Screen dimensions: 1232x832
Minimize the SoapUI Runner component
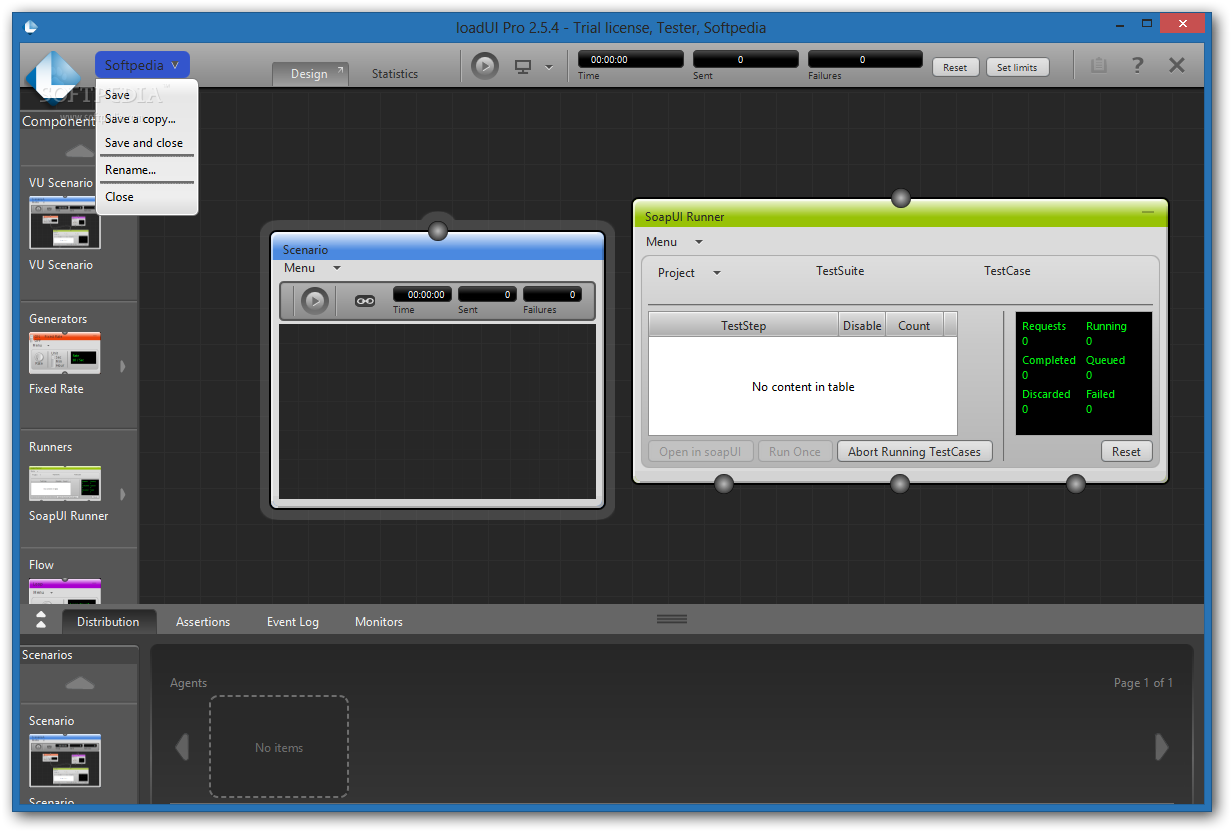(x=1148, y=212)
